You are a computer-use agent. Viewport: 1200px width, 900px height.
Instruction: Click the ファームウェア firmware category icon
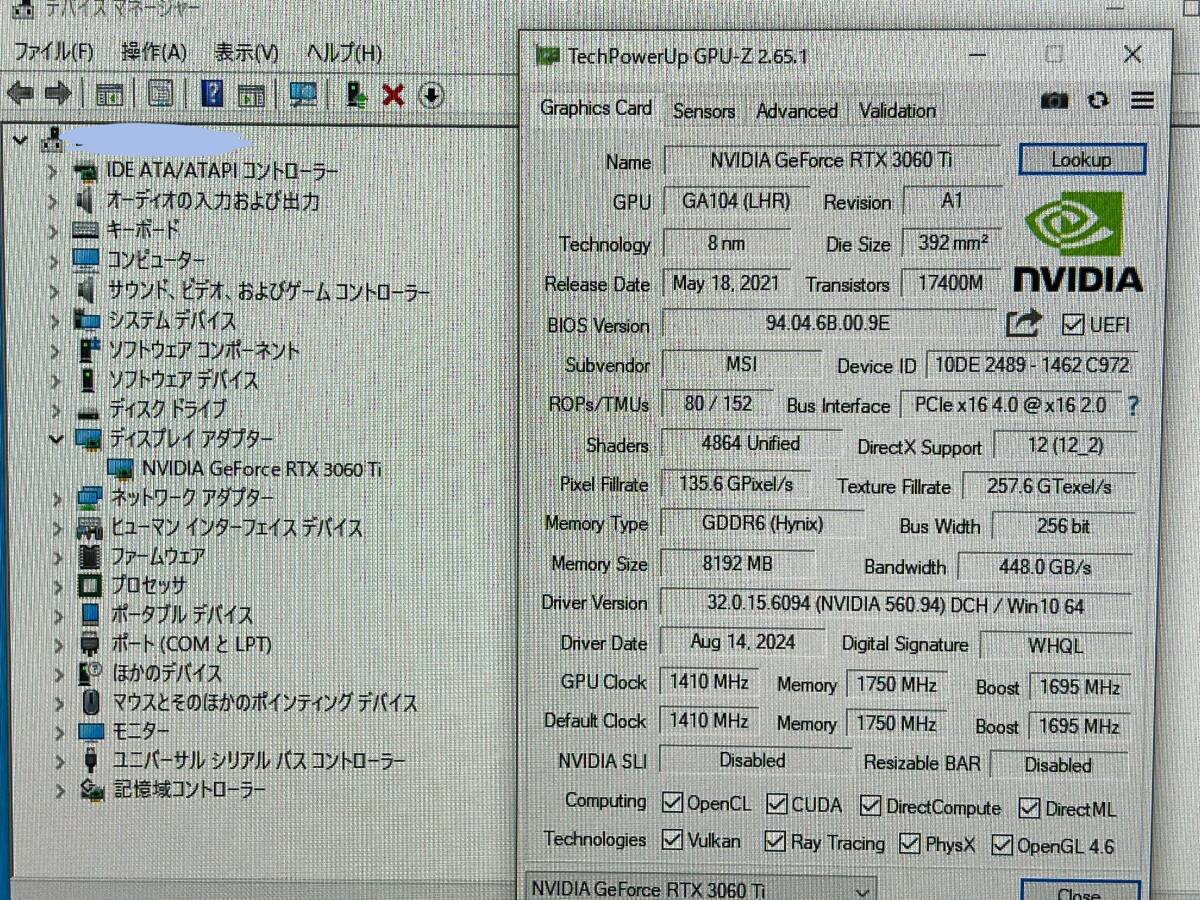[x=89, y=556]
